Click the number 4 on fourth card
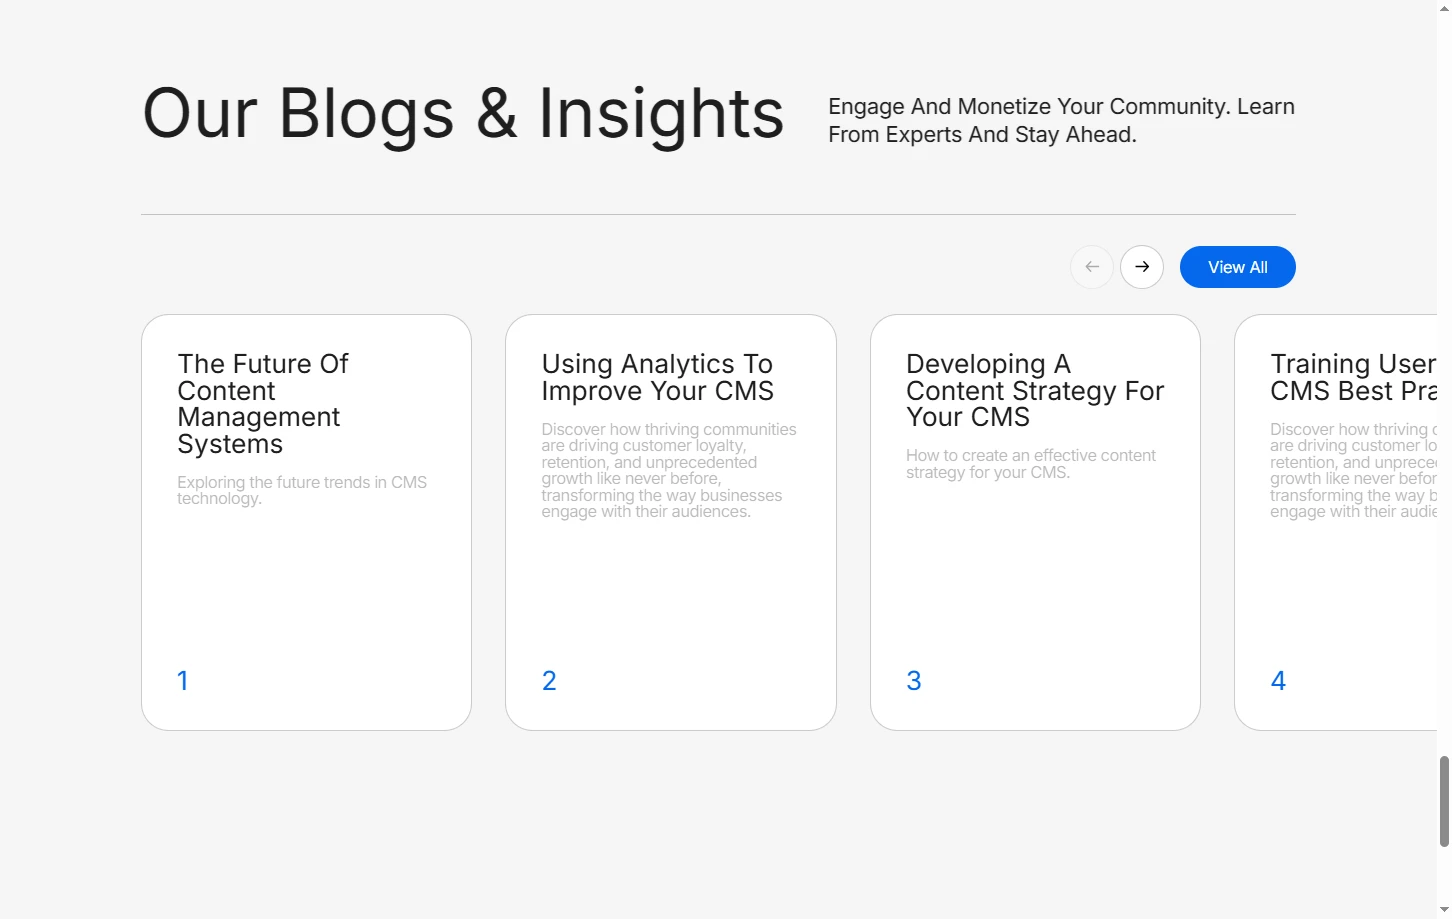Viewport: 1452px width, 919px height. pos(1278,681)
